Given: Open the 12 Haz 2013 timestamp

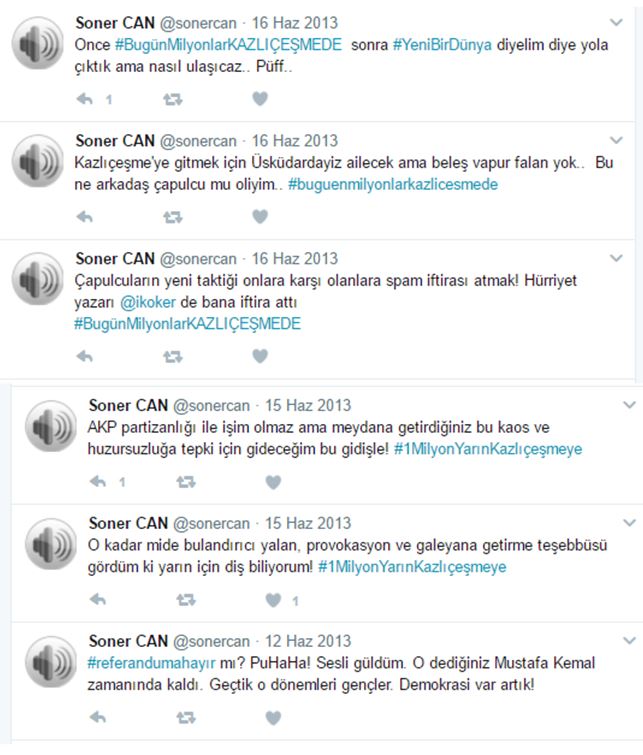Looking at the screenshot, I should pos(308,641).
